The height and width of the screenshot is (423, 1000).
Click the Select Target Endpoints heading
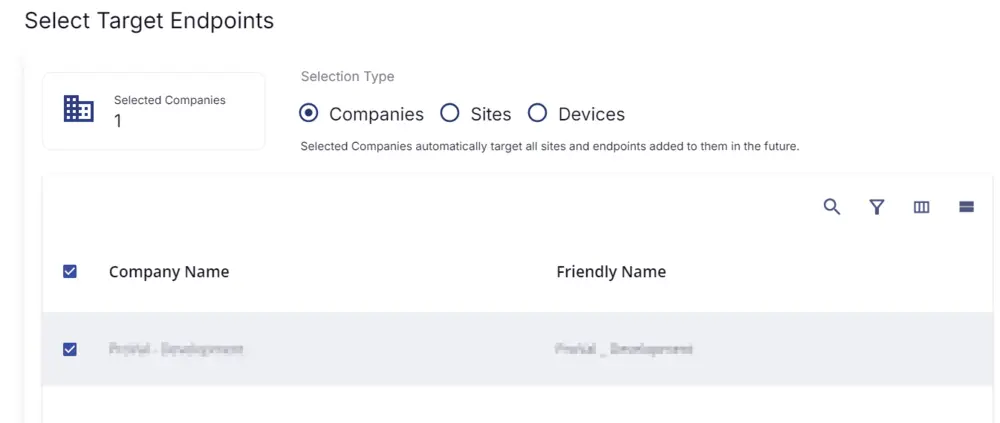click(x=149, y=20)
